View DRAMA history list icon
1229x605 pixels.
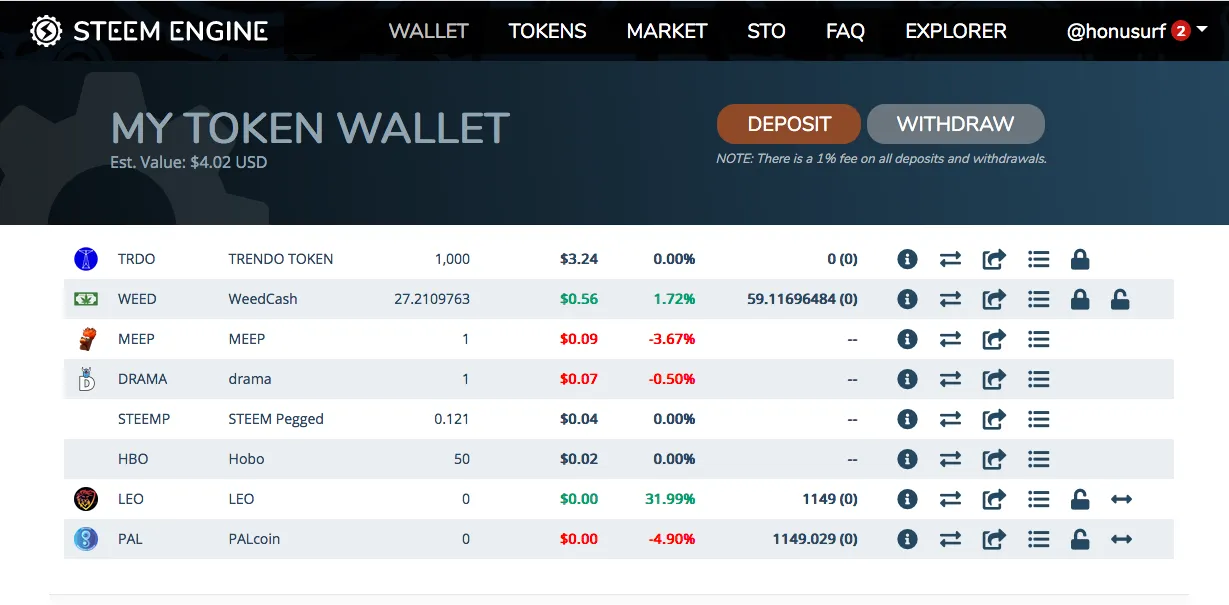pyautogui.click(x=1038, y=379)
